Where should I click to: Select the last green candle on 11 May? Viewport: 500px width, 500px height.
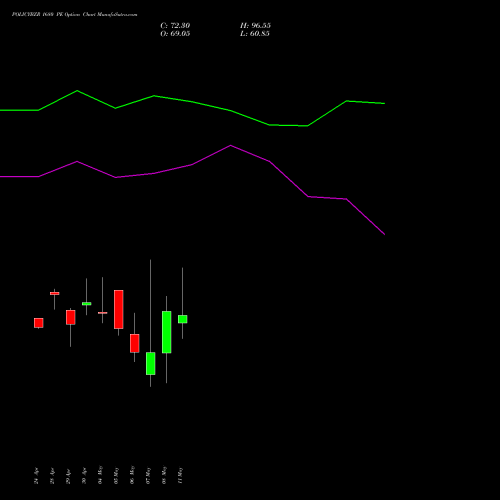[183, 319]
